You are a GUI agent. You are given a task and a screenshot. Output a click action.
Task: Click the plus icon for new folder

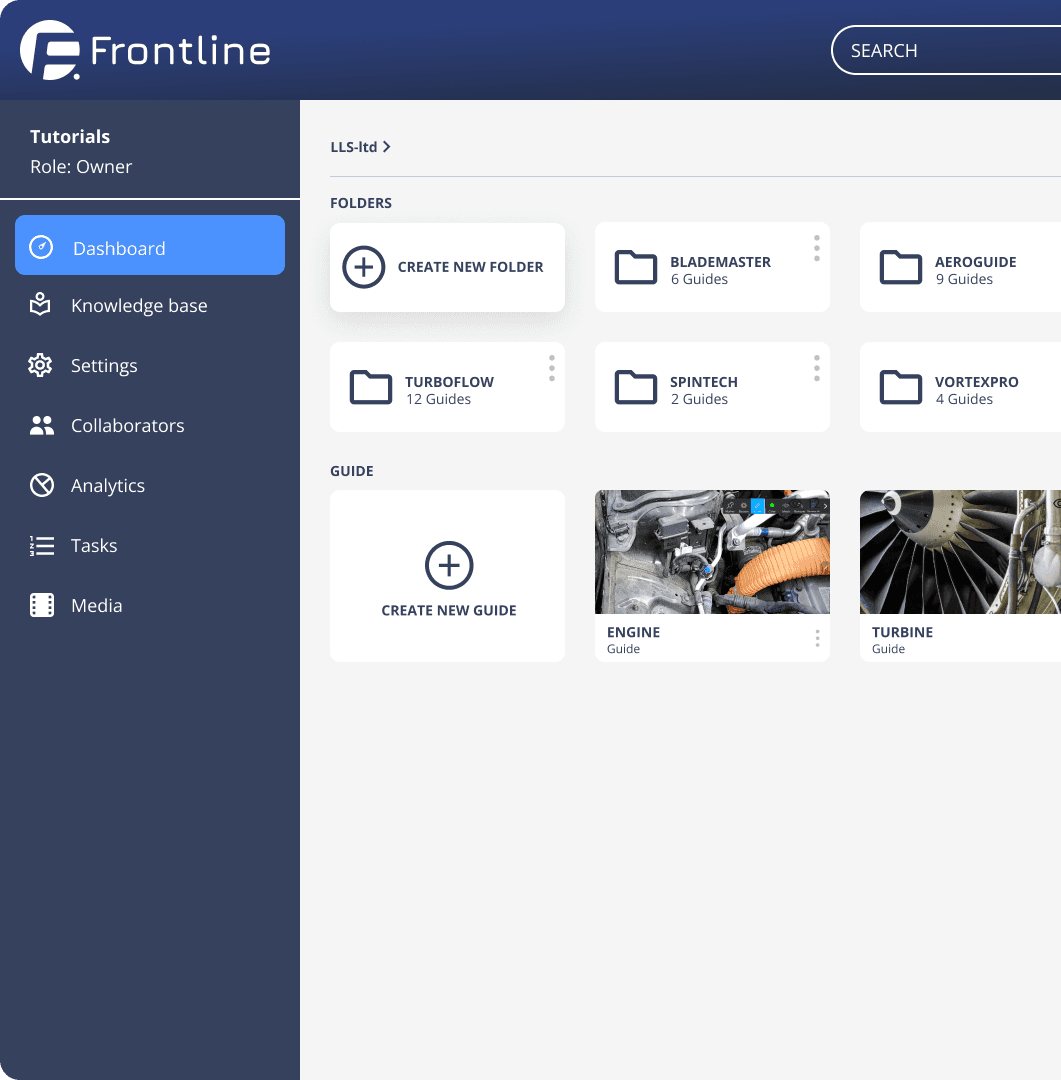click(x=364, y=267)
